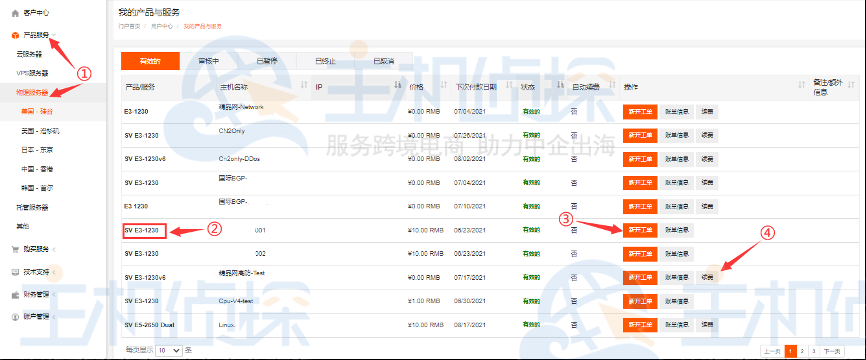Switch to the 有效的 tab
Screen dimensions: 866x360
click(x=150, y=61)
